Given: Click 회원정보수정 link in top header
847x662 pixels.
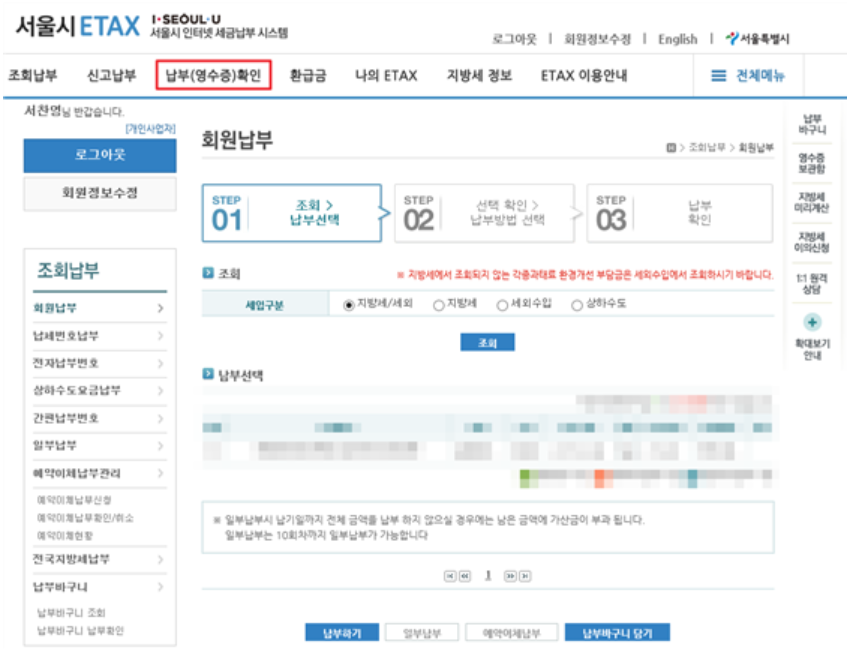Looking at the screenshot, I should (x=597, y=39).
